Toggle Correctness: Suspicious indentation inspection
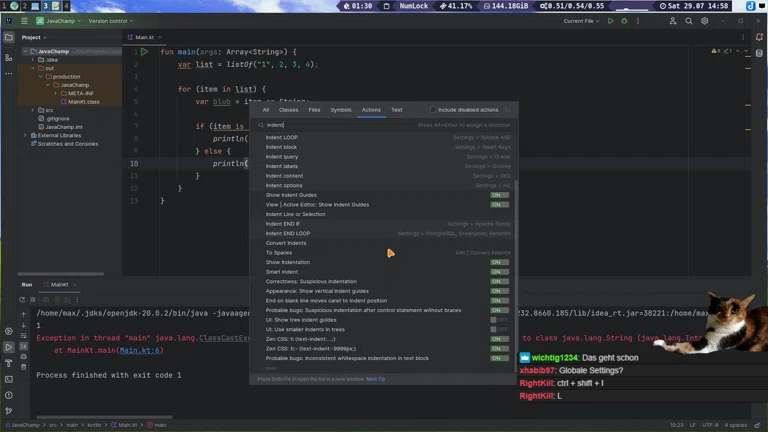The width and height of the screenshot is (768, 432). pyautogui.click(x=500, y=282)
